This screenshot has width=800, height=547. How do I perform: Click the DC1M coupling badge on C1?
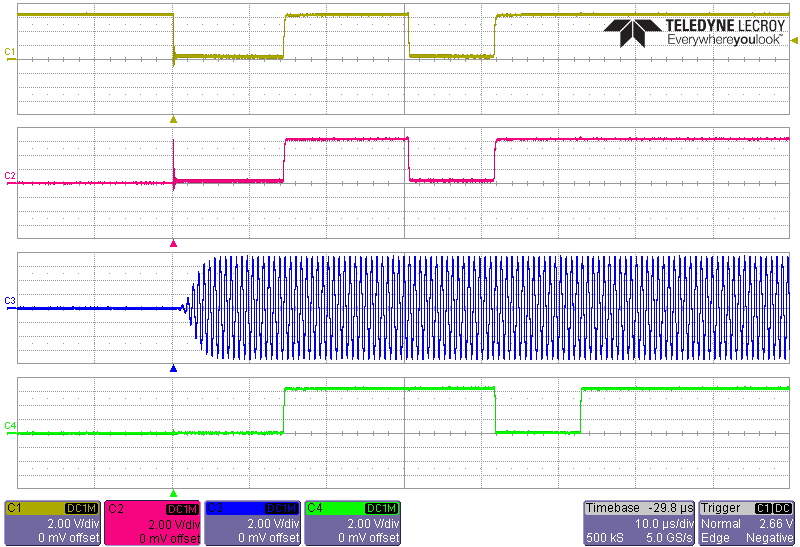(80, 508)
